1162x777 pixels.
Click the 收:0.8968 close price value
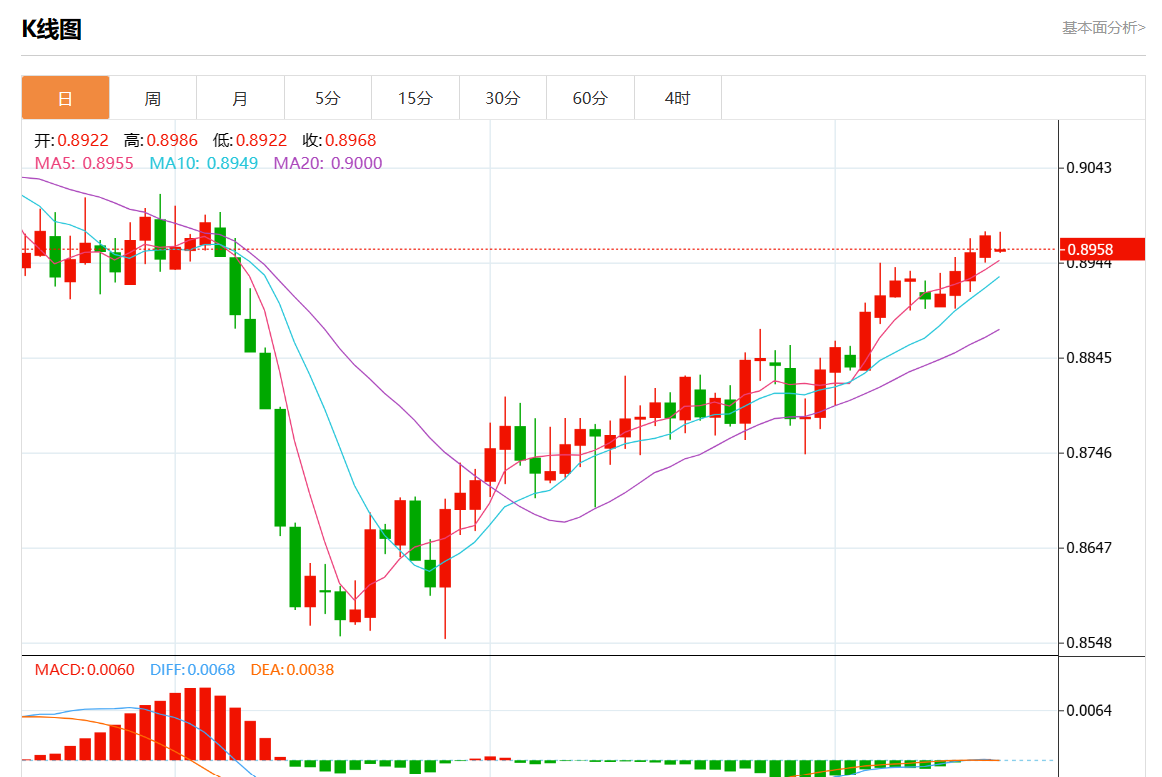(x=339, y=140)
